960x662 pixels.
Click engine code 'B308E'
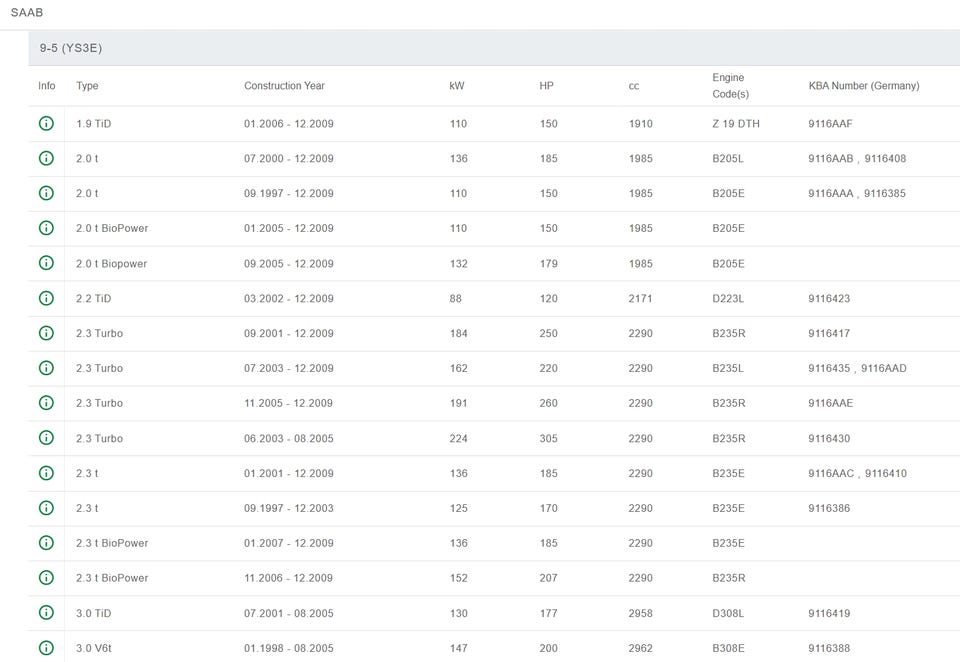click(x=728, y=649)
